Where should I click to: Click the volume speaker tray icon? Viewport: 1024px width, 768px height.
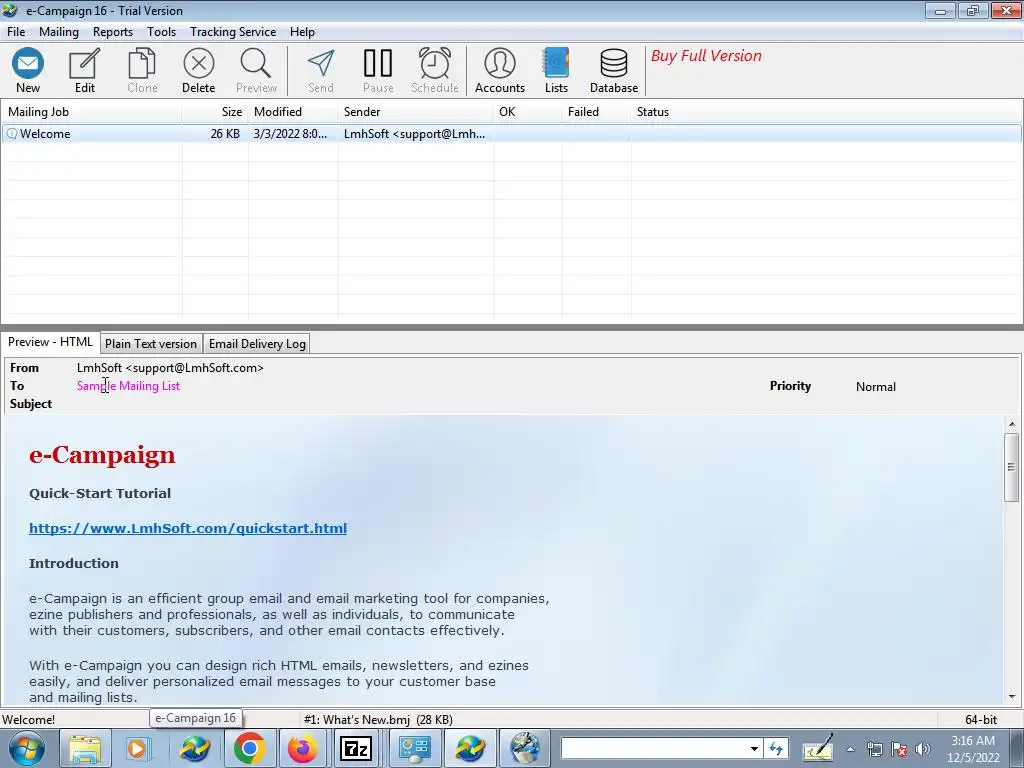point(923,749)
